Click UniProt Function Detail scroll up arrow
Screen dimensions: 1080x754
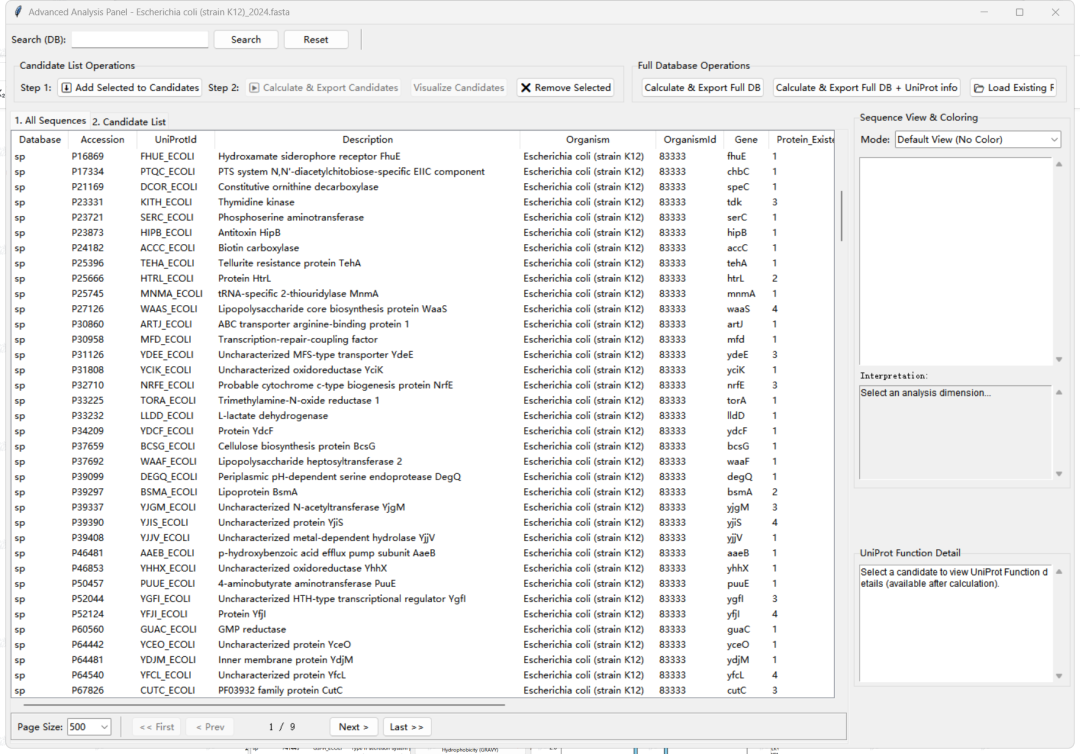click(1059, 572)
